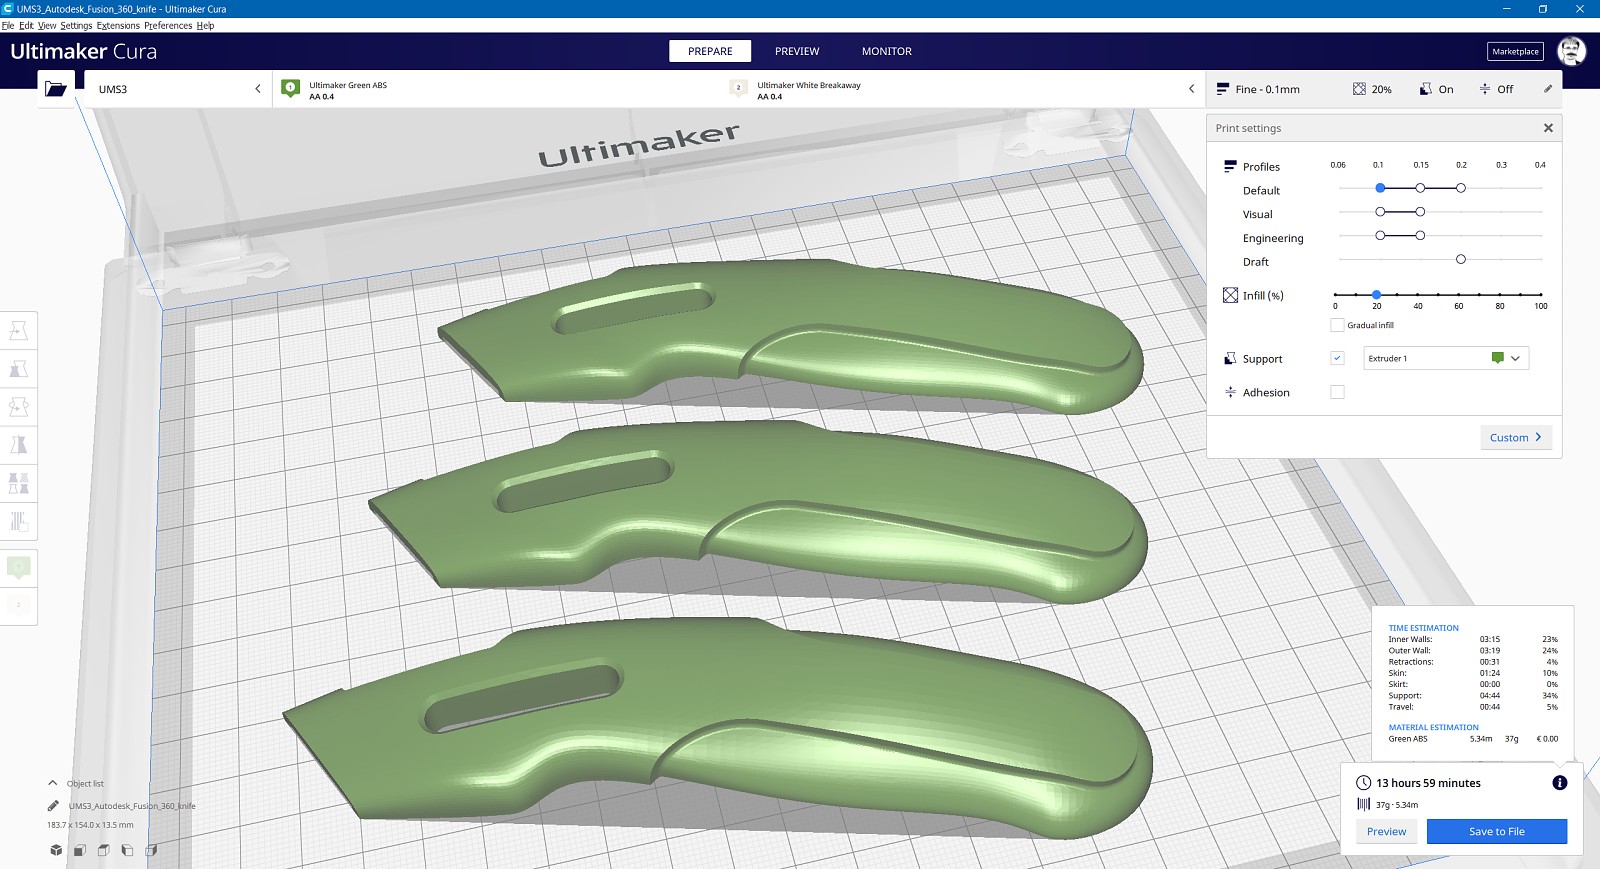Select the Scale tool in left toolbar
The image size is (1600, 869).
(x=18, y=369)
